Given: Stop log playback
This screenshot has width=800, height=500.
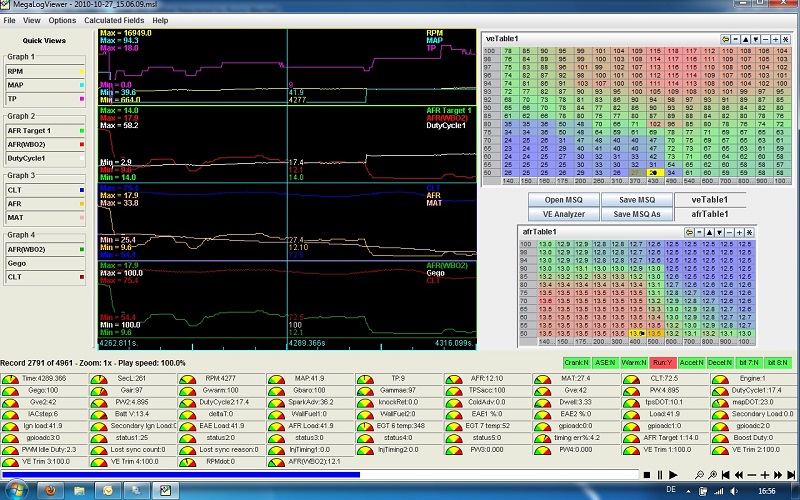Looking at the screenshot, I should 647,475.
